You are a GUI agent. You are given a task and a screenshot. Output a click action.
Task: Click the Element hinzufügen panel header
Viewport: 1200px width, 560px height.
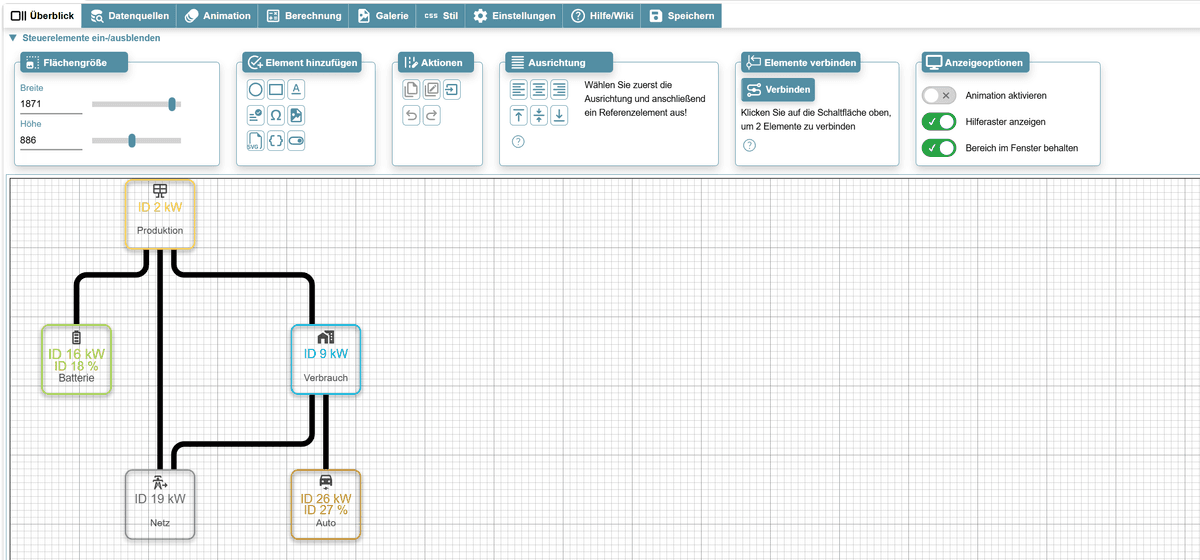(302, 63)
